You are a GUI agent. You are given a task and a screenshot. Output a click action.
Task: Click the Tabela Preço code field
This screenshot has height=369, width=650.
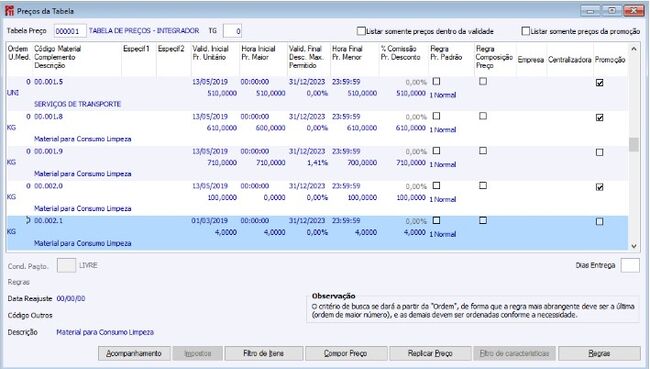coord(70,31)
